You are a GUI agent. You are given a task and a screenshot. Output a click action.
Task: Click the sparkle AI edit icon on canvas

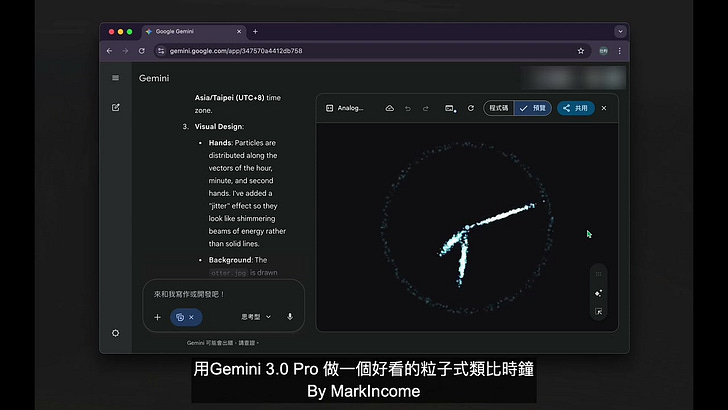[598, 293]
